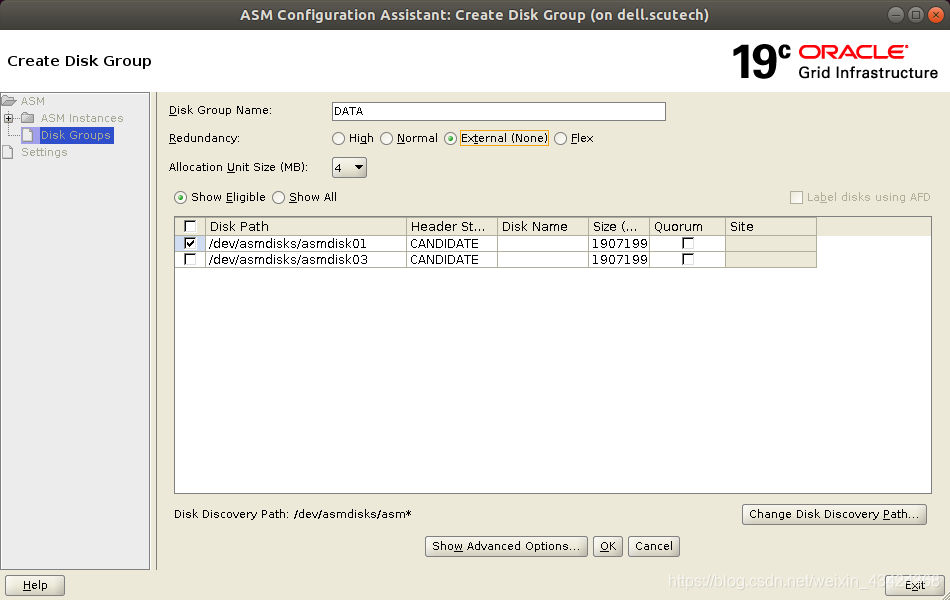Open Help
Image resolution: width=950 pixels, height=600 pixels.
tap(35, 585)
